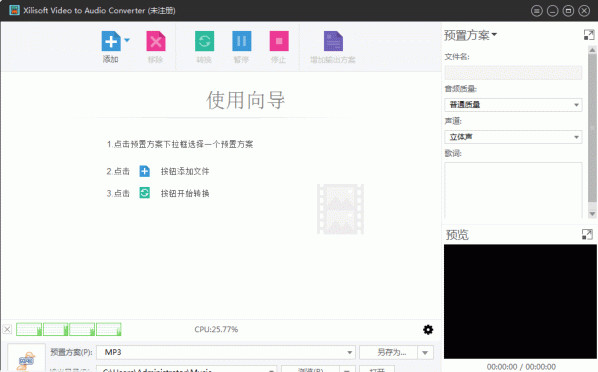The height and width of the screenshot is (372, 598).
Task: Maximize the Xilisoft converter window
Action: 568,11
